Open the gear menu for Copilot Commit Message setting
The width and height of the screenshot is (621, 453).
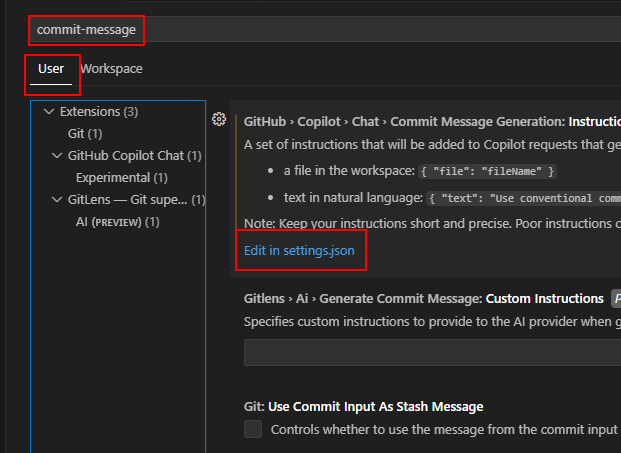[x=219, y=119]
